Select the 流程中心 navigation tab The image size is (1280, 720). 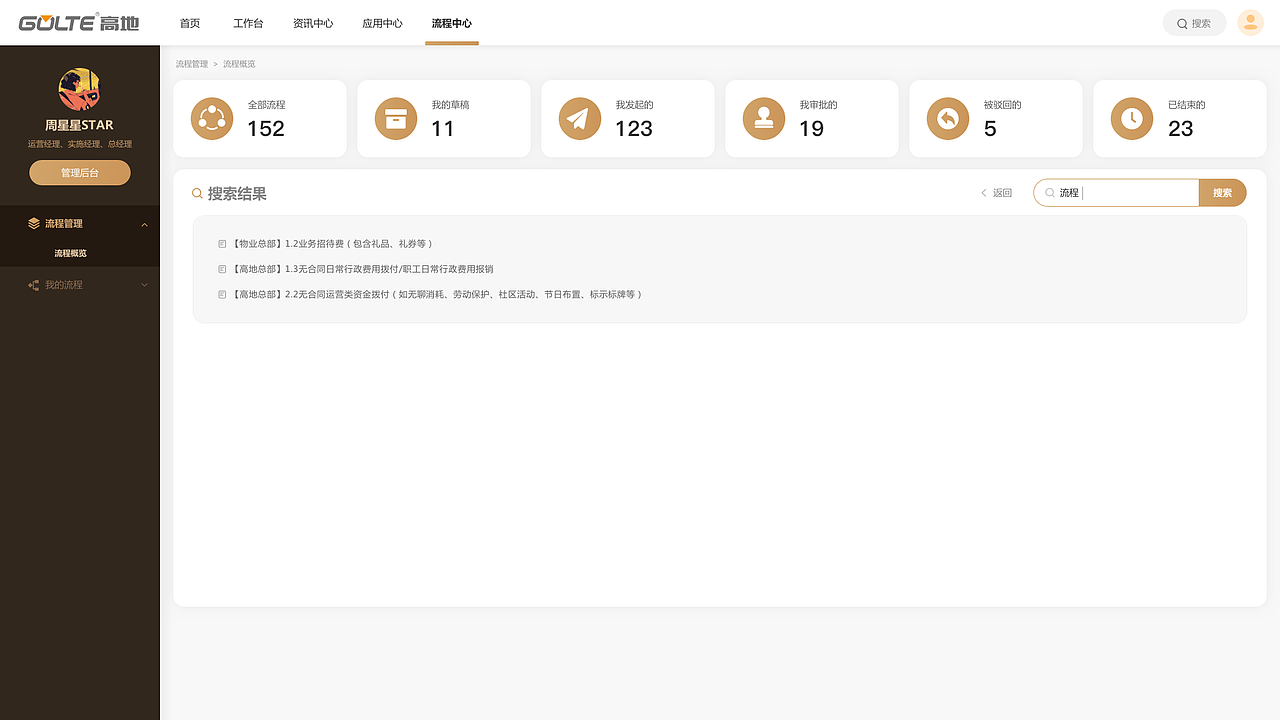[452, 23]
